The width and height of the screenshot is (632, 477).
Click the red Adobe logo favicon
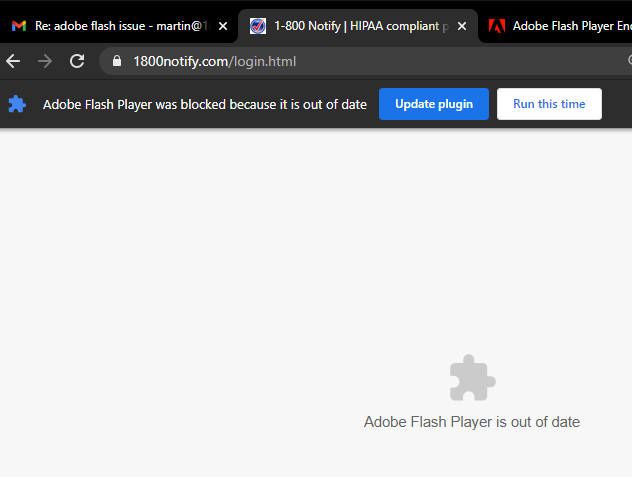(x=497, y=26)
